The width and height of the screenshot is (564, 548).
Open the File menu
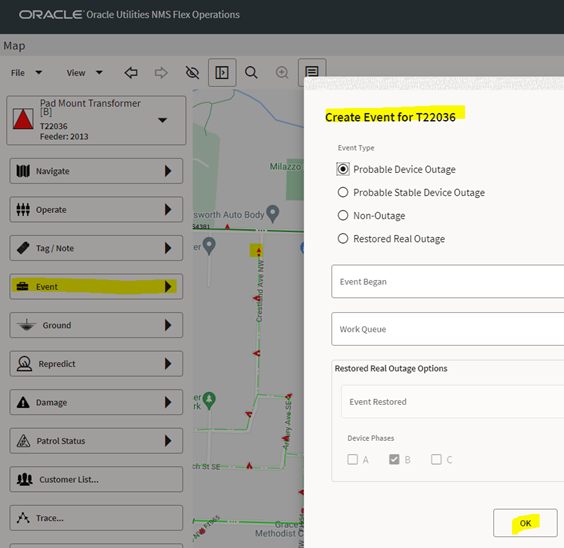click(x=26, y=73)
